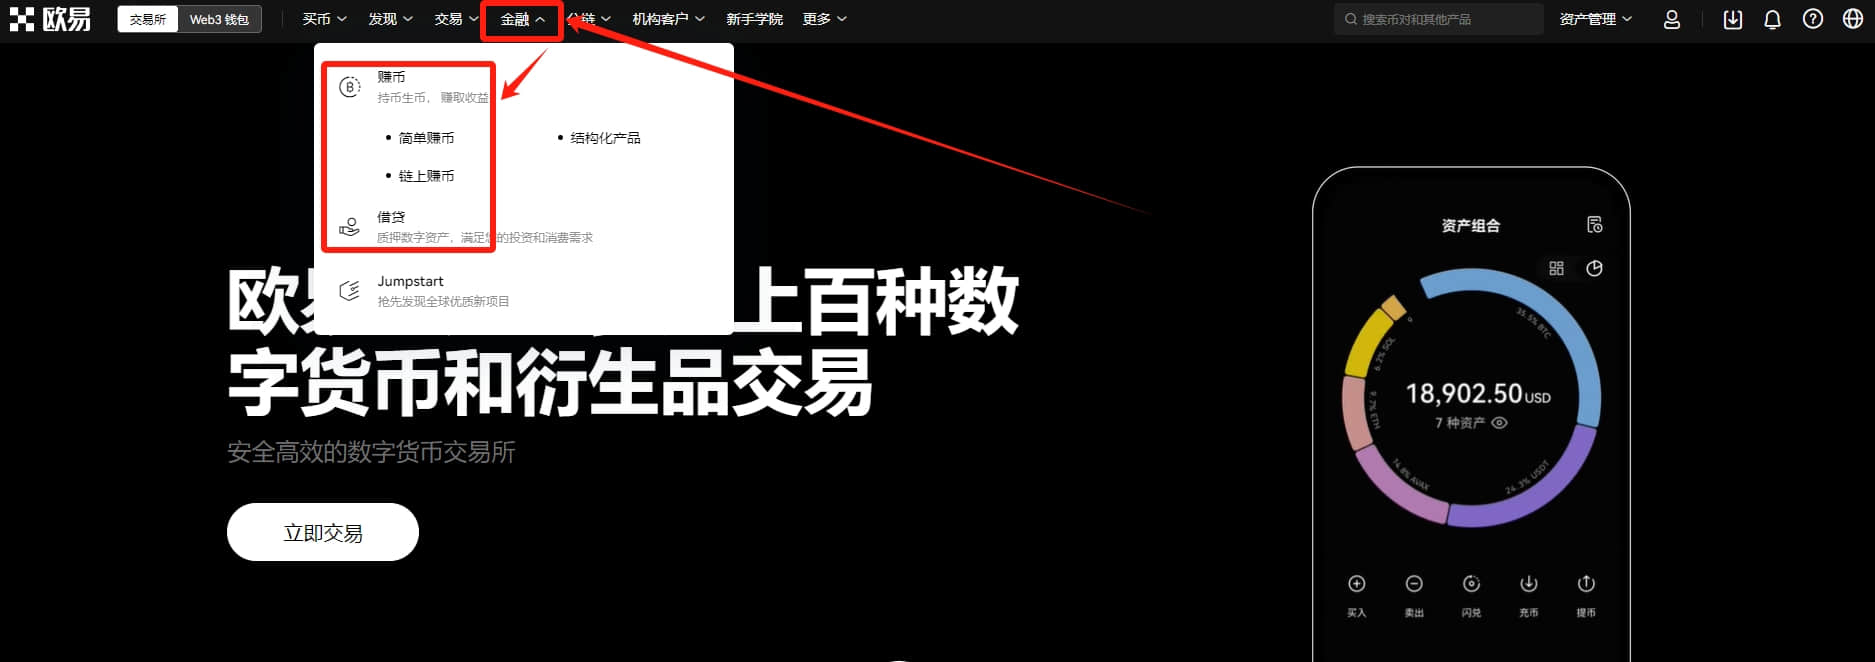The height and width of the screenshot is (662, 1875).
Task: Click the search coin pairs input field
Action: pyautogui.click(x=1438, y=19)
